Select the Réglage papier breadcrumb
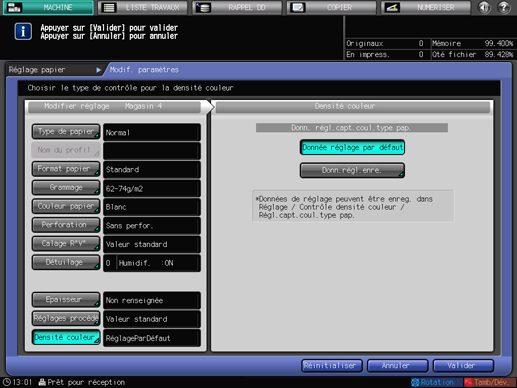Image resolution: width=517 pixels, height=388 pixels. (37, 70)
